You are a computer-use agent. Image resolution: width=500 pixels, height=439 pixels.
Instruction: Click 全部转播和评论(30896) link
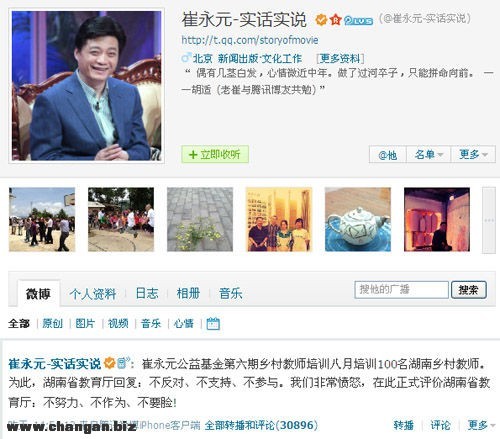click(261, 425)
